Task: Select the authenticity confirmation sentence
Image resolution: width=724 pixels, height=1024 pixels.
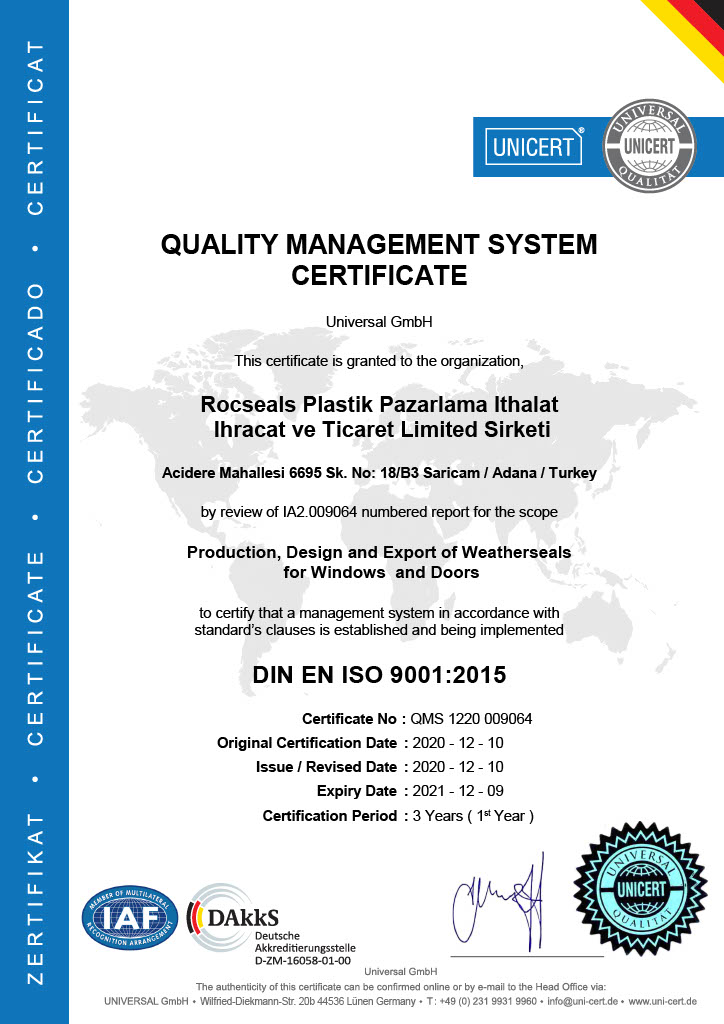Action: point(401,987)
